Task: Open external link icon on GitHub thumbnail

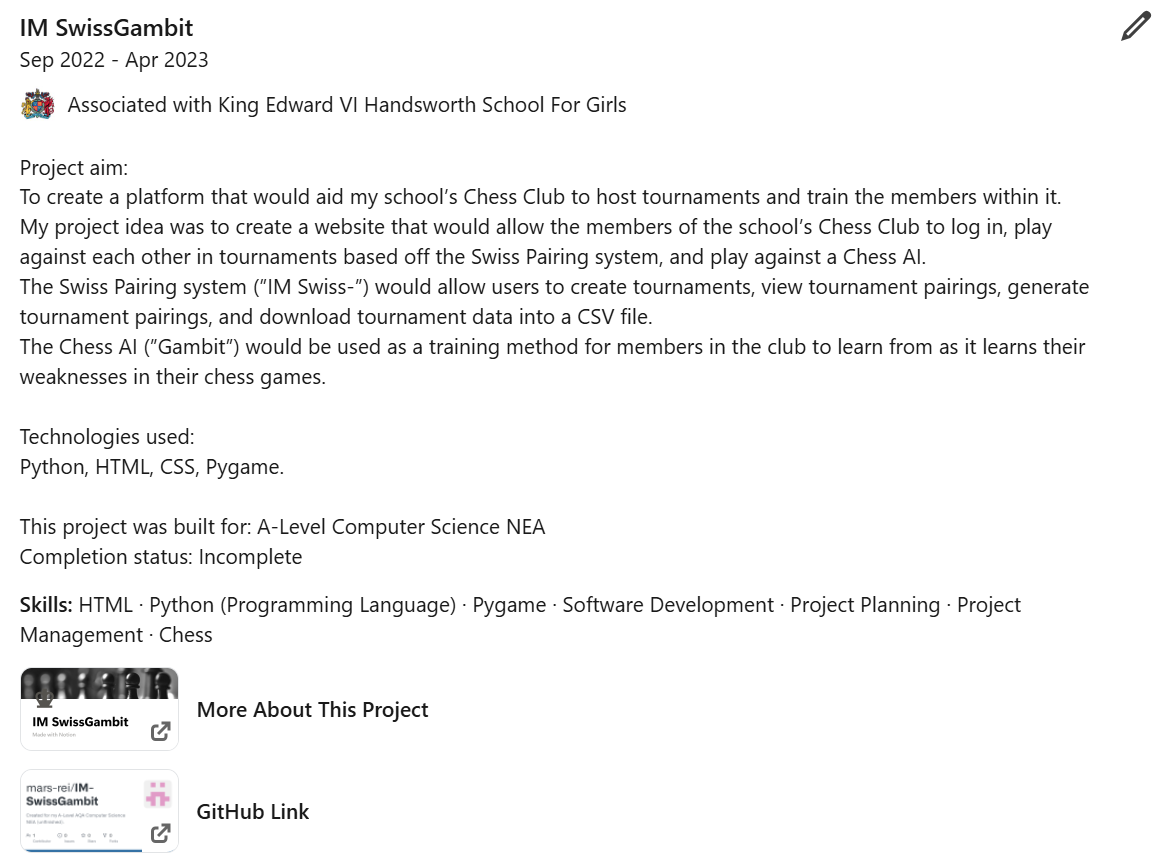Action: [161, 833]
